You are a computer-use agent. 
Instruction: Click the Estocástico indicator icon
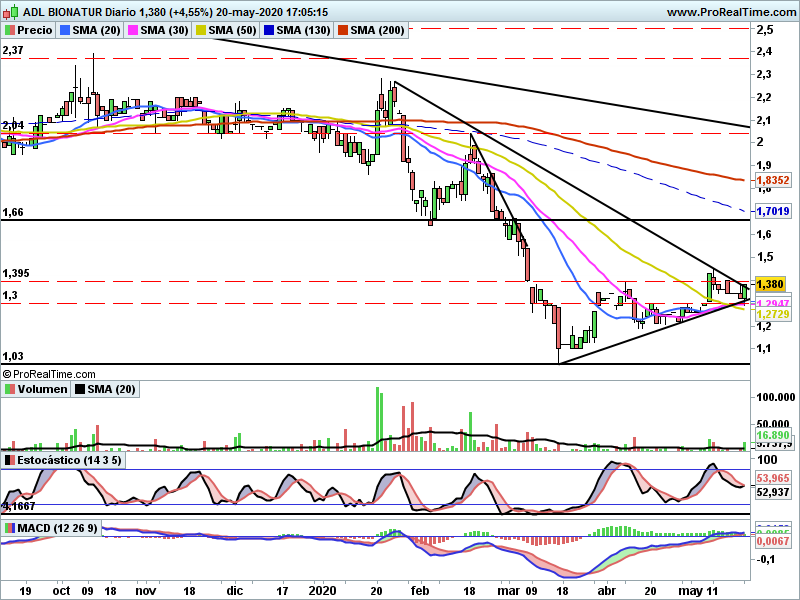[10, 460]
